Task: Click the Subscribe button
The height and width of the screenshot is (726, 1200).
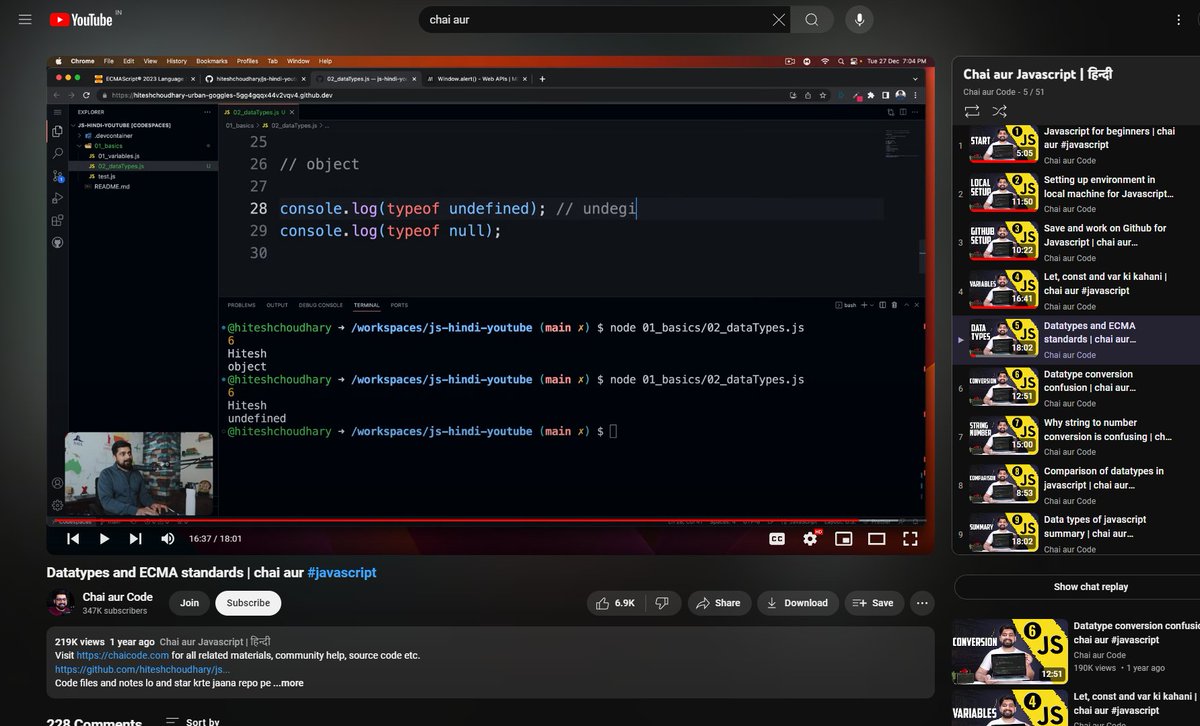Action: tap(247, 603)
